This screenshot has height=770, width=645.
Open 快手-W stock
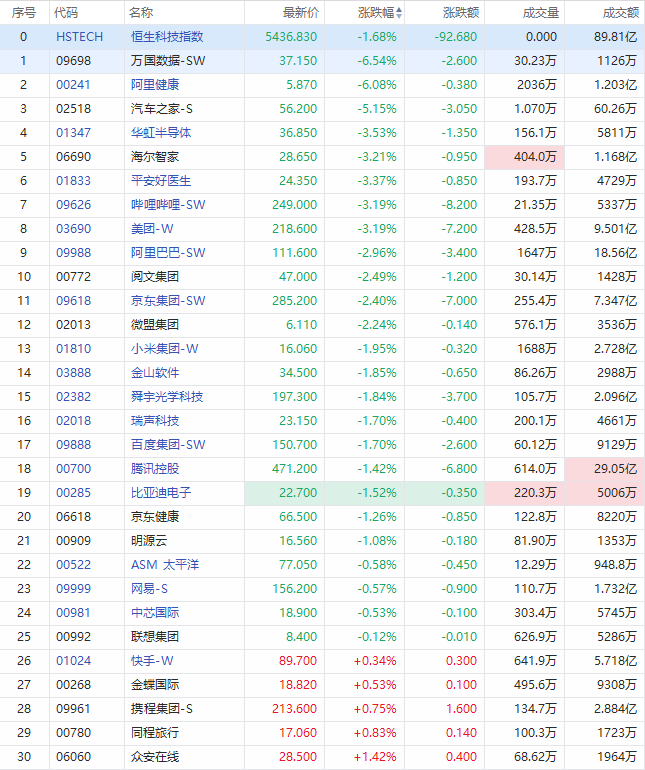(152, 661)
